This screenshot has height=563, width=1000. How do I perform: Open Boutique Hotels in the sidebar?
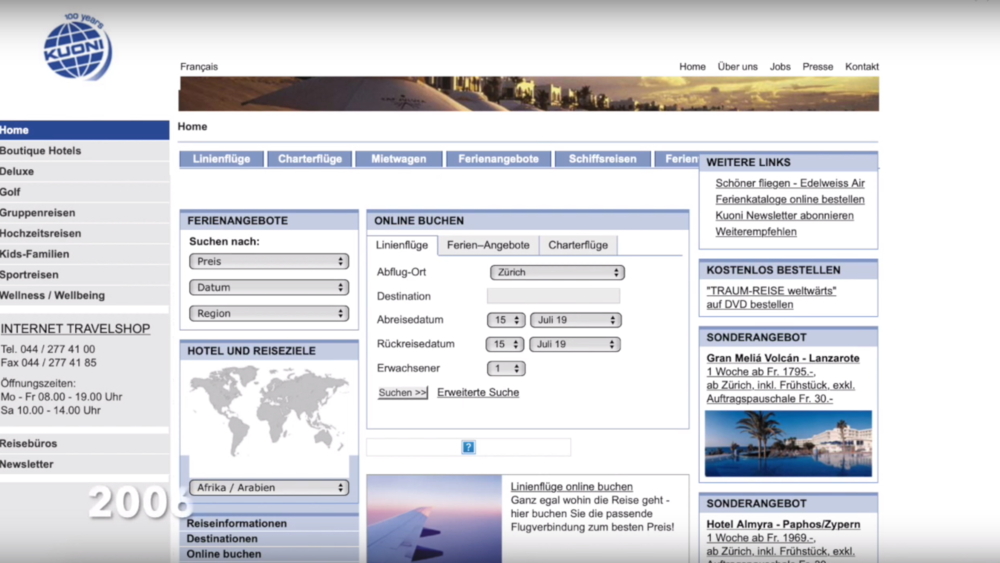(41, 151)
